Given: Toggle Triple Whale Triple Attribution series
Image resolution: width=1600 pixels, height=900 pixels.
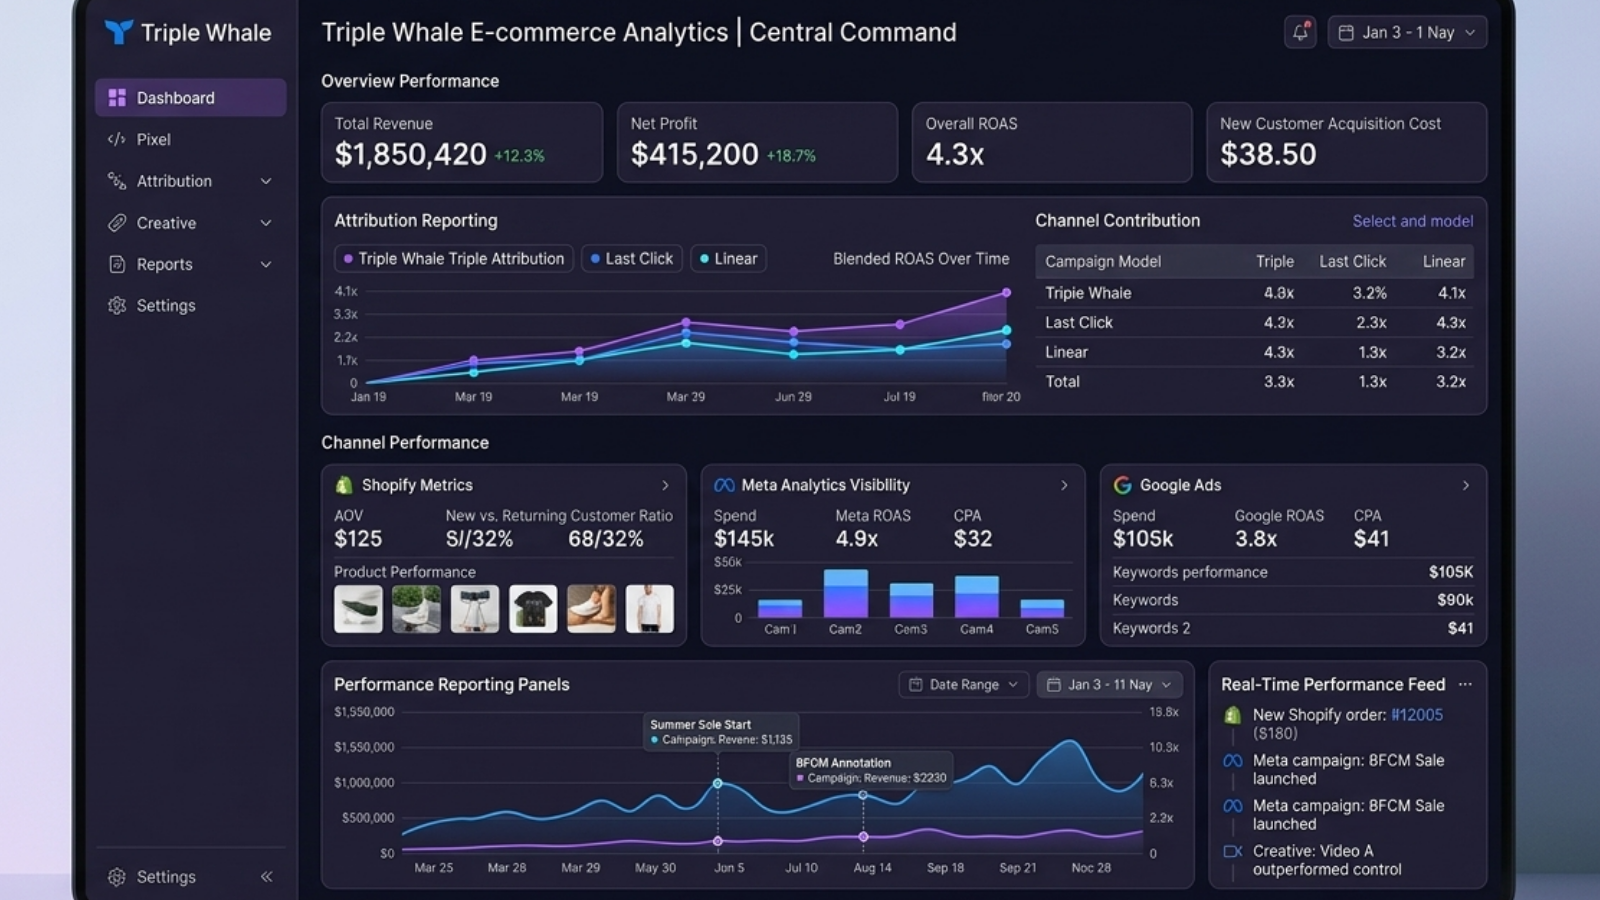Looking at the screenshot, I should tap(454, 258).
